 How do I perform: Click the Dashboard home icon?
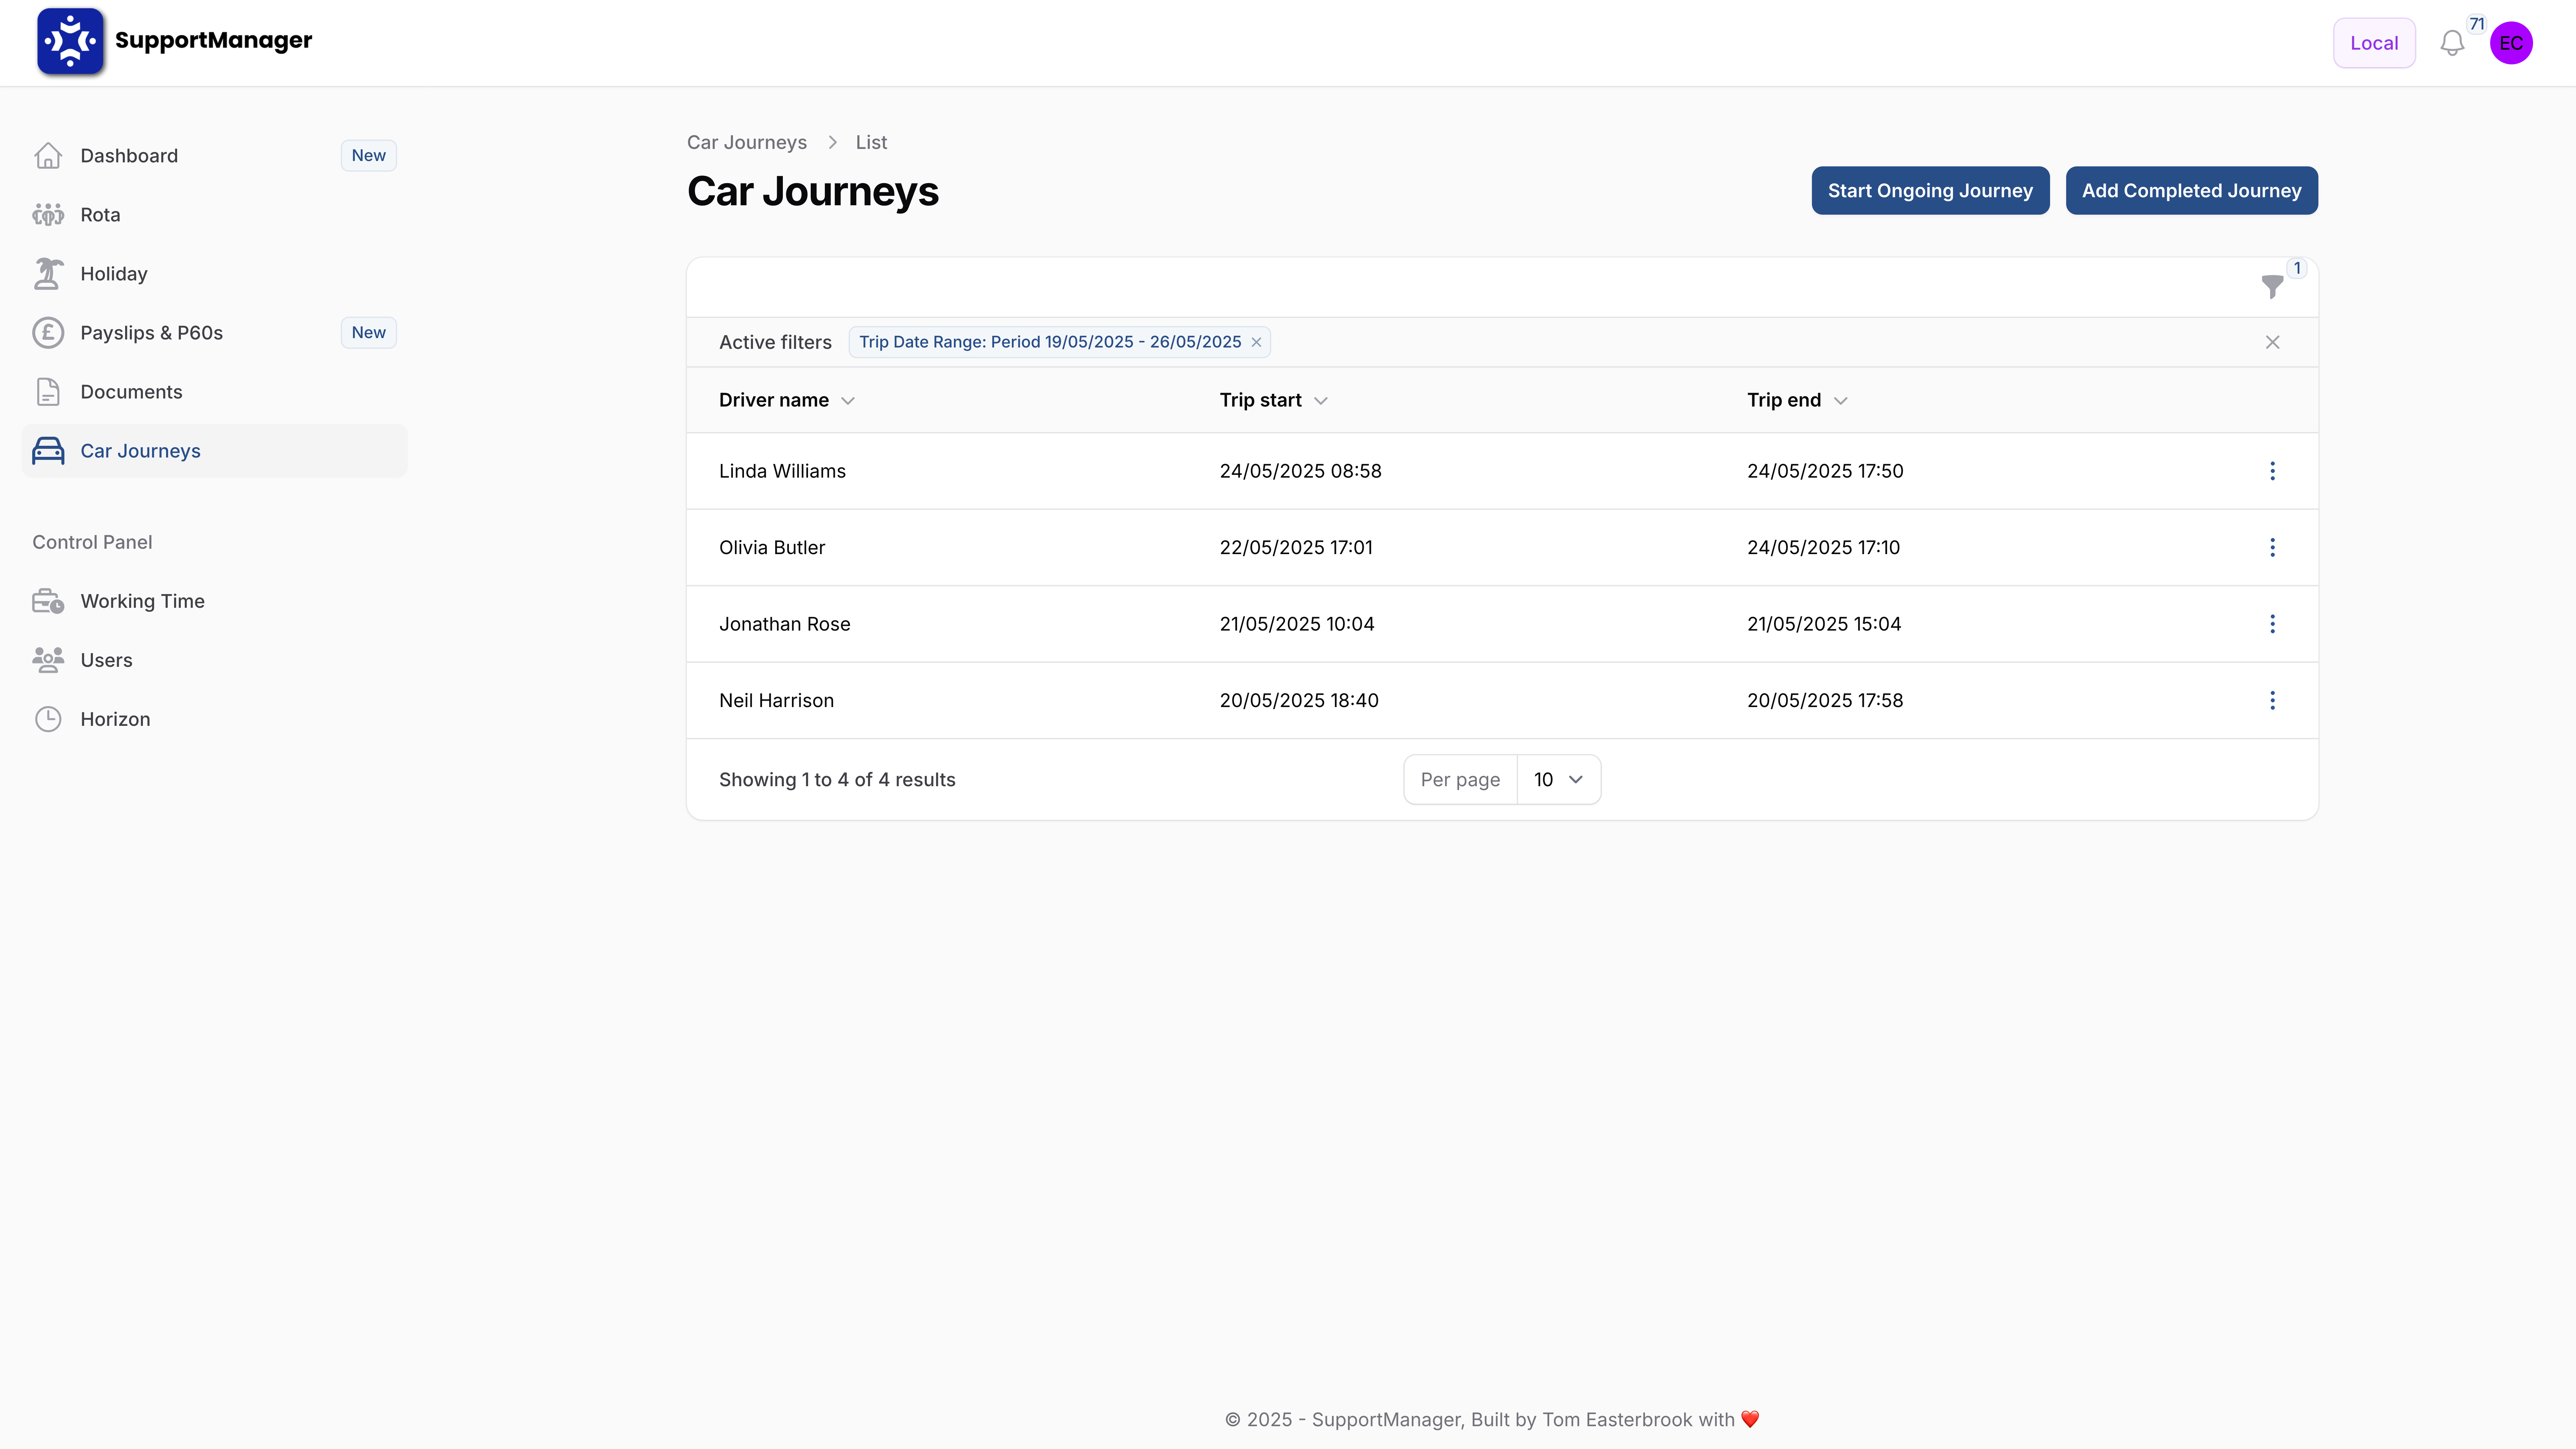point(48,156)
